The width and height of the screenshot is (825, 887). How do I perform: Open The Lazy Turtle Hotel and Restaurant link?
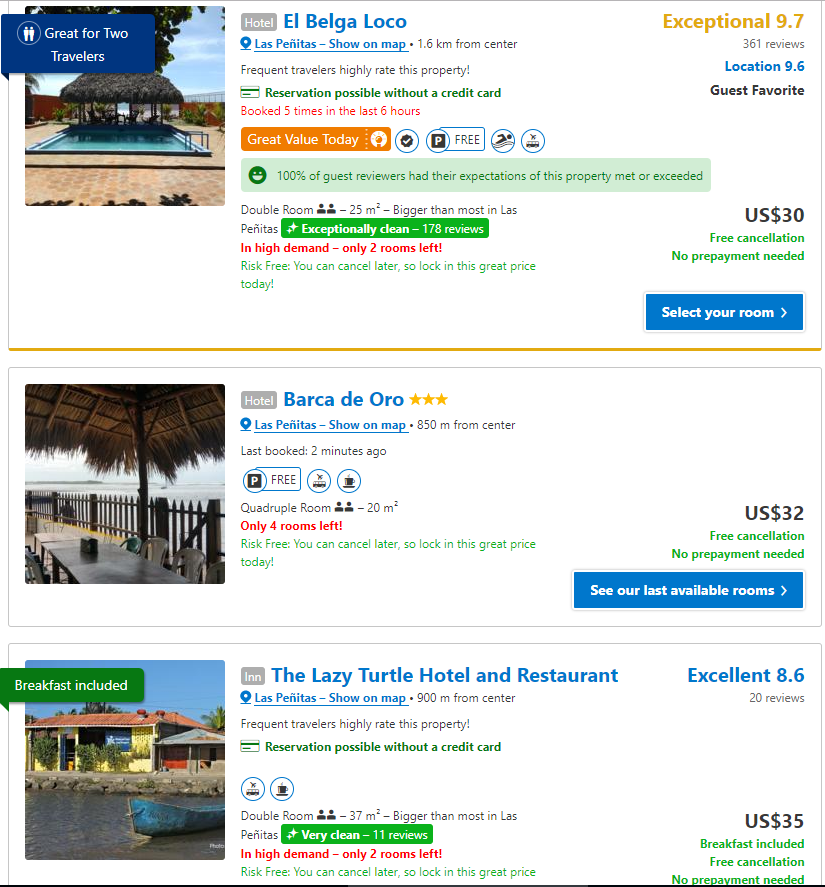point(444,676)
